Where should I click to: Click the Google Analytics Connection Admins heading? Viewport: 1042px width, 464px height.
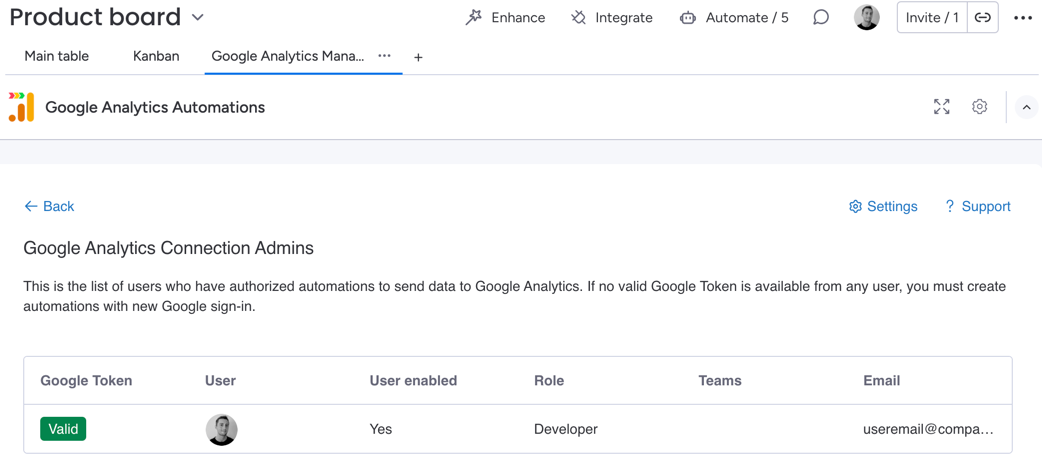[x=169, y=249]
